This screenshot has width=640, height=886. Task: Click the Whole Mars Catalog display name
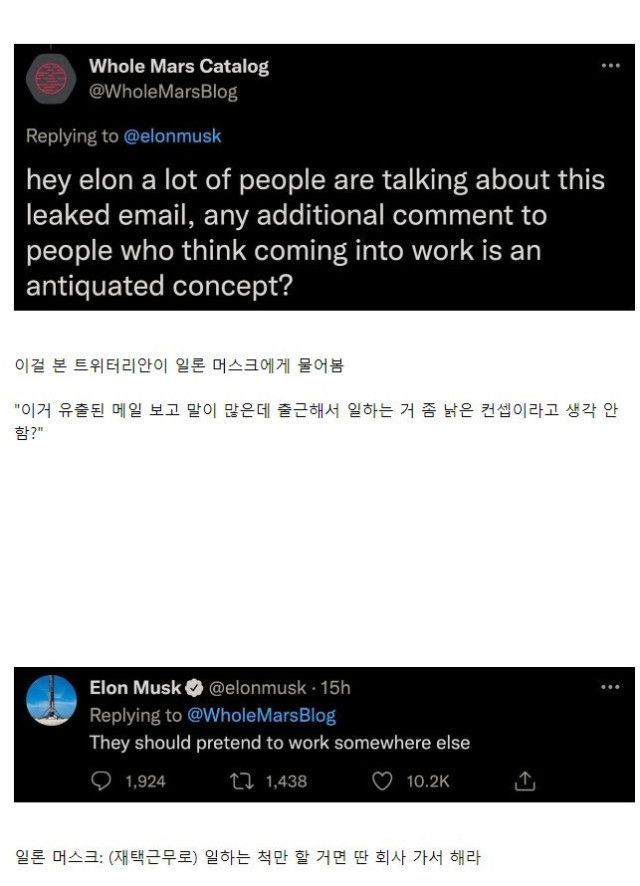179,67
